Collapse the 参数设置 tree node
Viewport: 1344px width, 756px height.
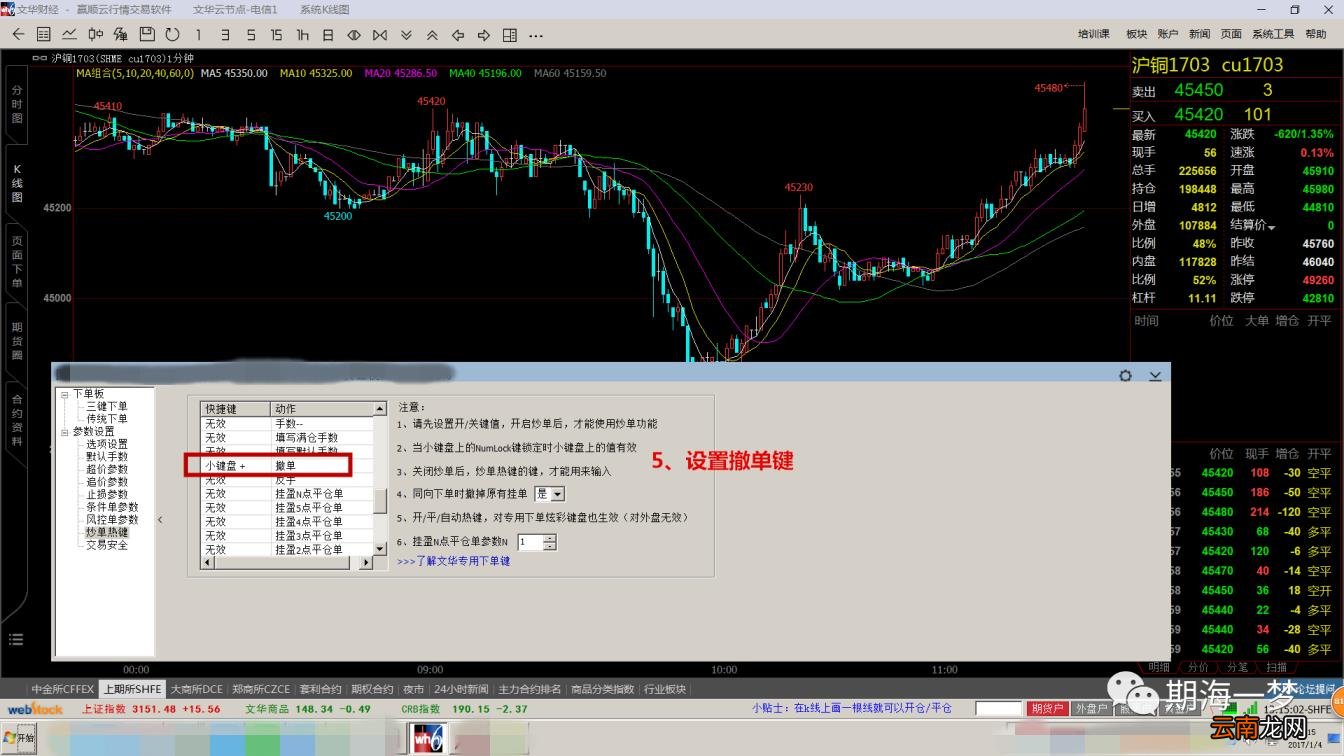(65, 432)
